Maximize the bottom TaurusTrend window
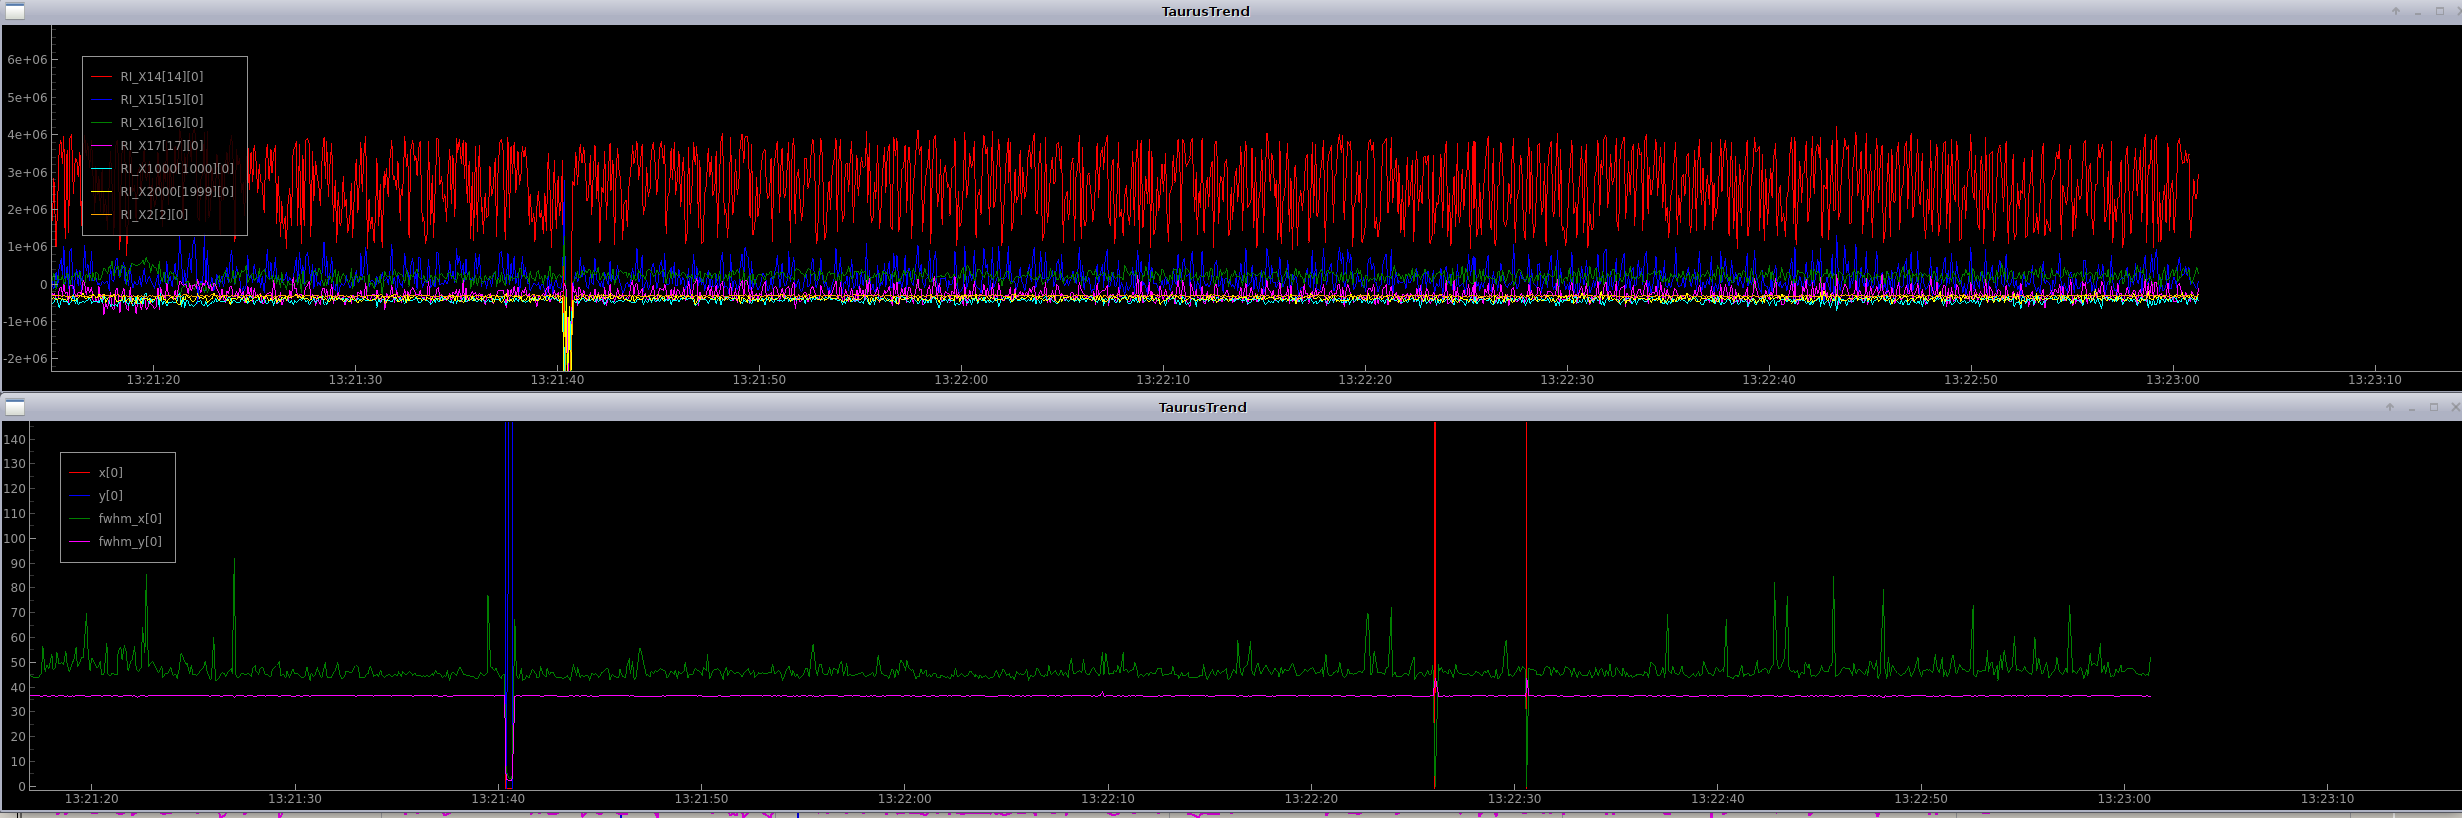The image size is (2462, 818). click(x=2434, y=407)
